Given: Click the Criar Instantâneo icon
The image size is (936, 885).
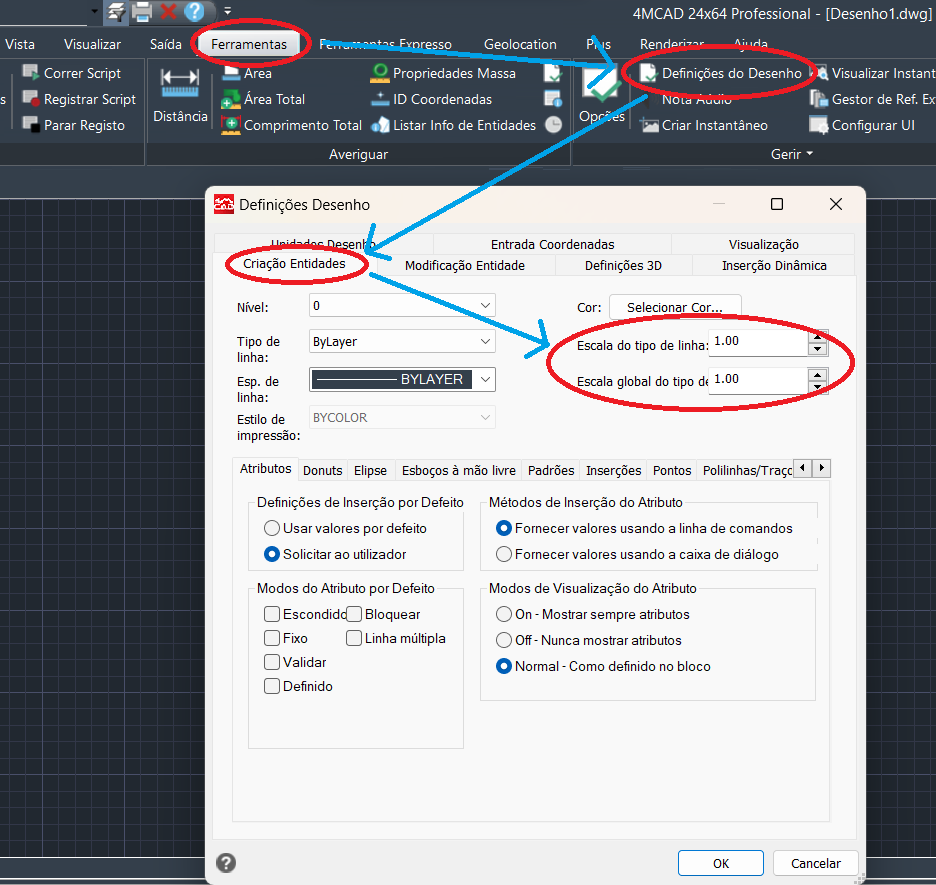Looking at the screenshot, I should [649, 125].
